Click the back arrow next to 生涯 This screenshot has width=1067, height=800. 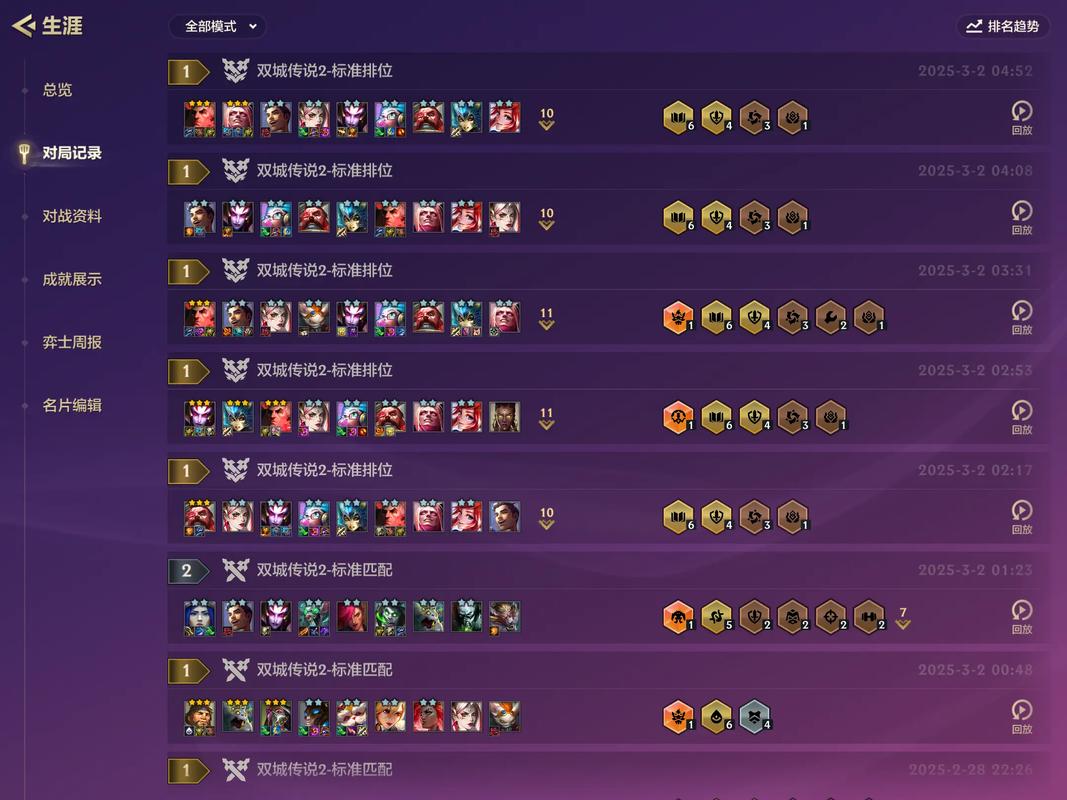click(23, 26)
